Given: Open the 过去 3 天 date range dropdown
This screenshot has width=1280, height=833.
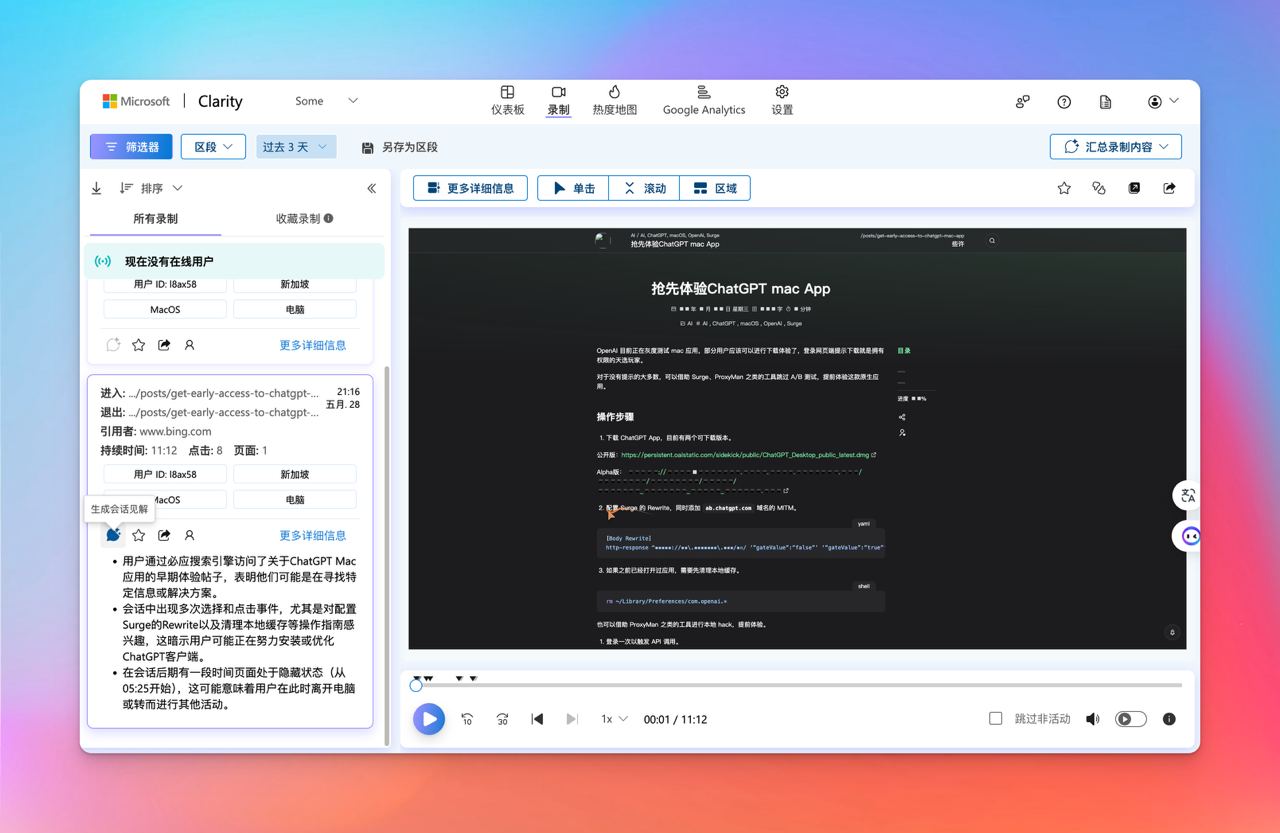Looking at the screenshot, I should pos(296,147).
